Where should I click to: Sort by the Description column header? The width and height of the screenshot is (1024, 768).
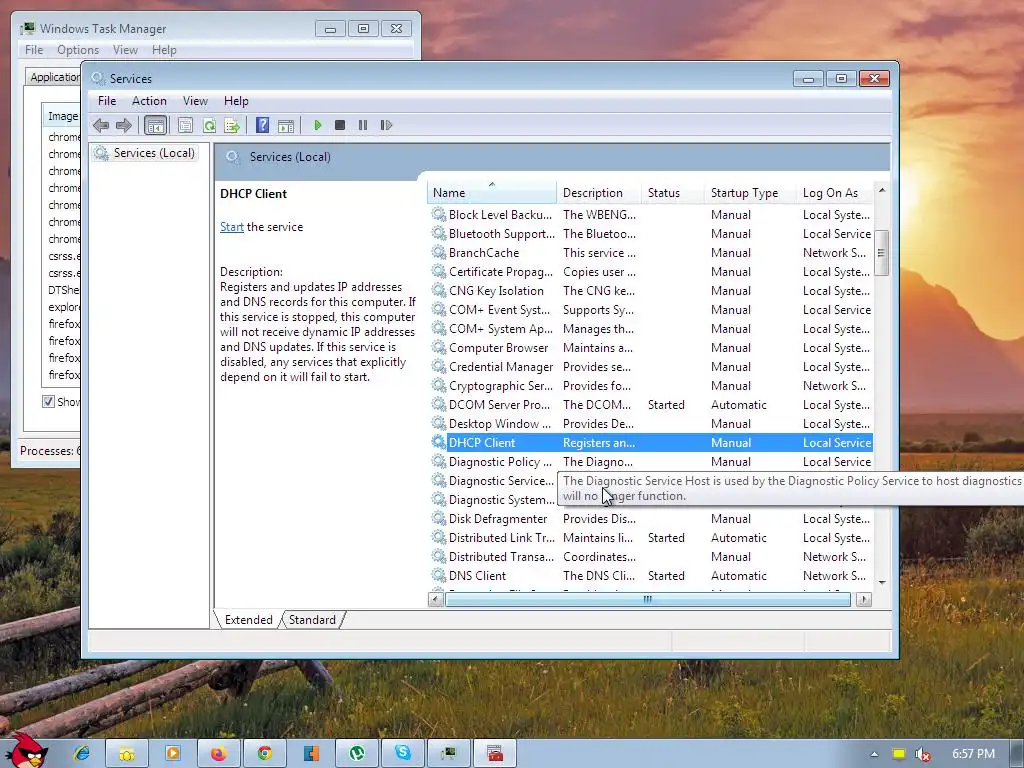point(599,193)
